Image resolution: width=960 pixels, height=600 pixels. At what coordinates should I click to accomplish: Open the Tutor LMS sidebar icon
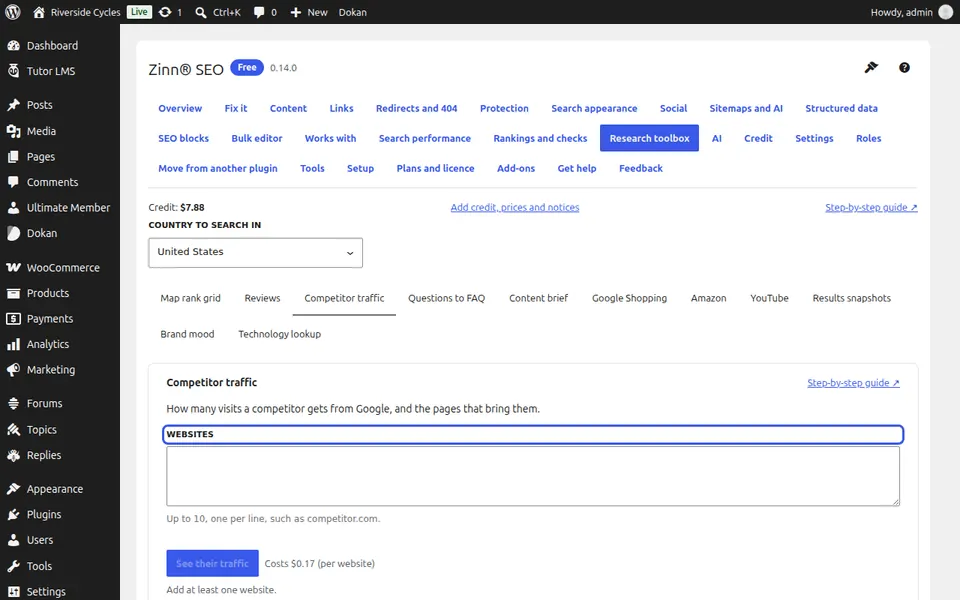tap(13, 71)
